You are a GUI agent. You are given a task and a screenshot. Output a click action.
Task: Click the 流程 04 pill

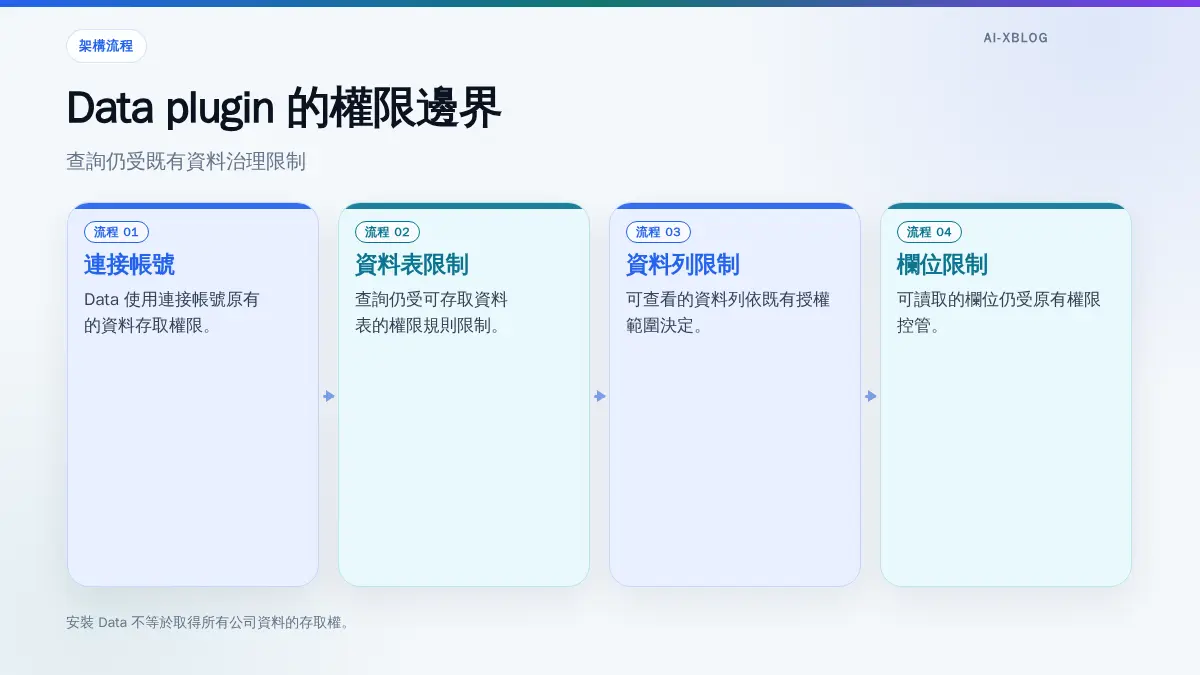click(x=929, y=232)
